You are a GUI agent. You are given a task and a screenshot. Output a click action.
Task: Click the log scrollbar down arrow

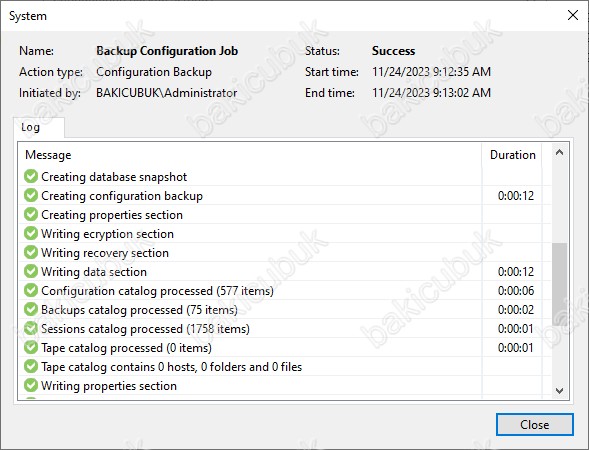point(559,391)
